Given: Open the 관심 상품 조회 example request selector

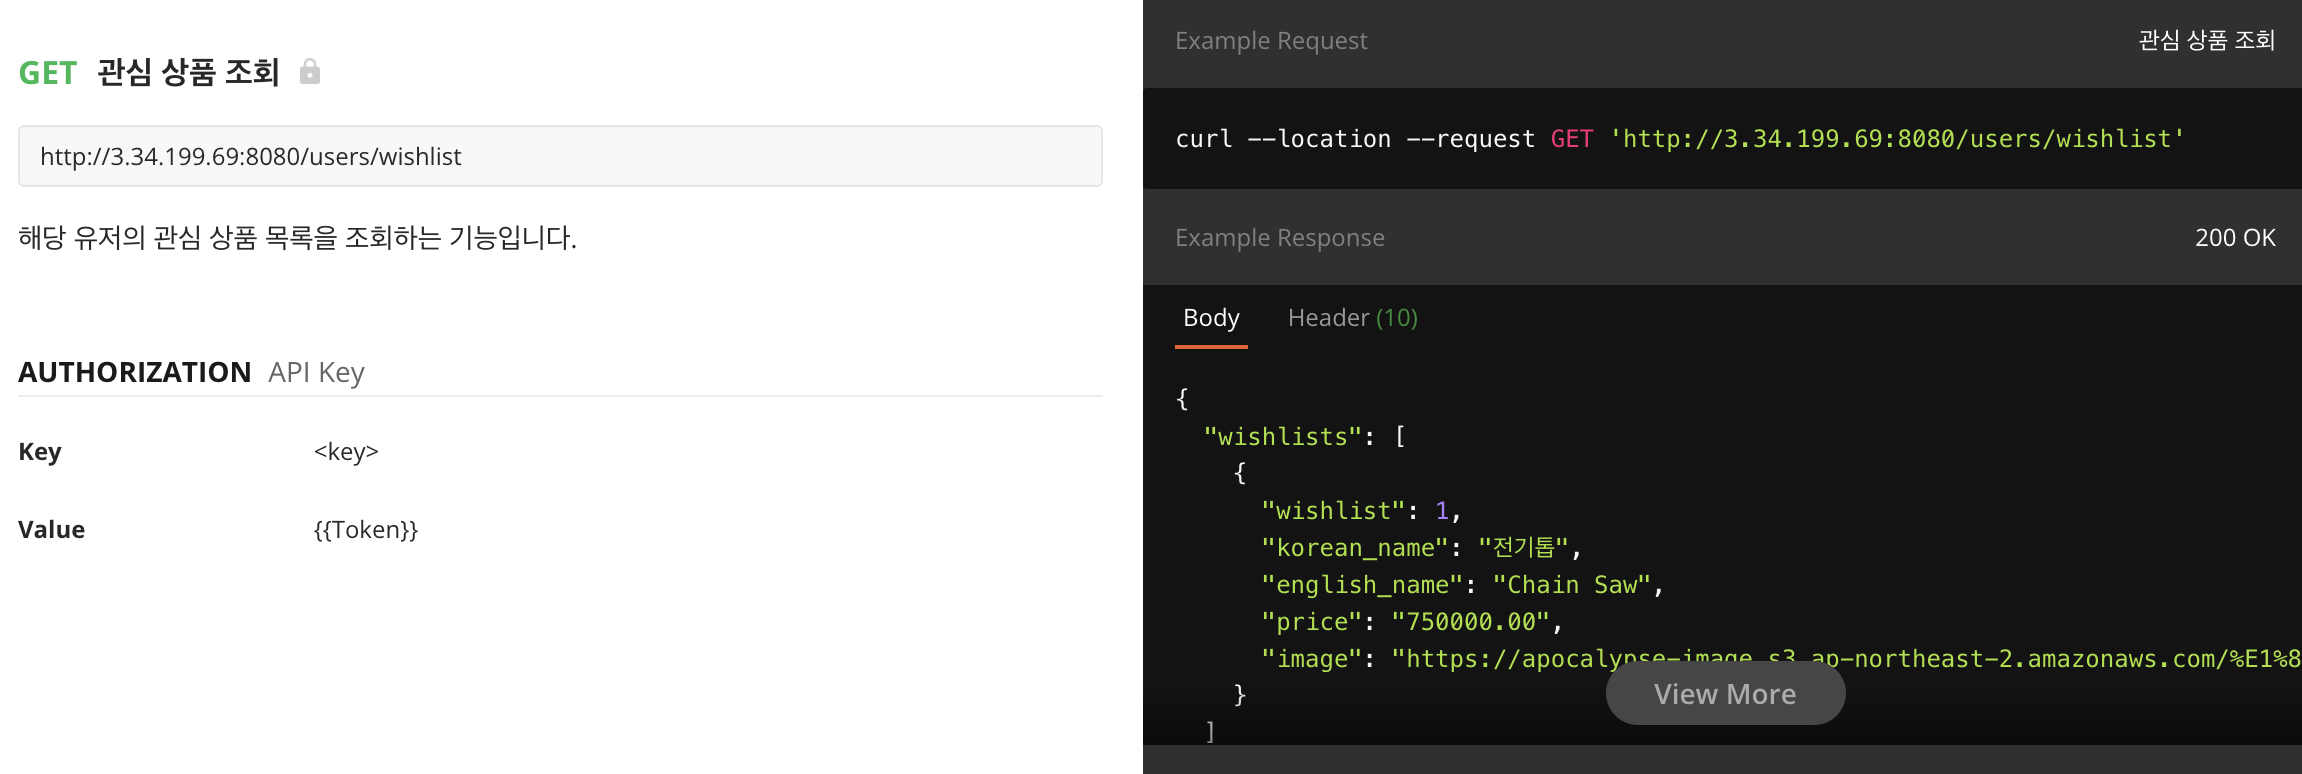Looking at the screenshot, I should [2206, 40].
